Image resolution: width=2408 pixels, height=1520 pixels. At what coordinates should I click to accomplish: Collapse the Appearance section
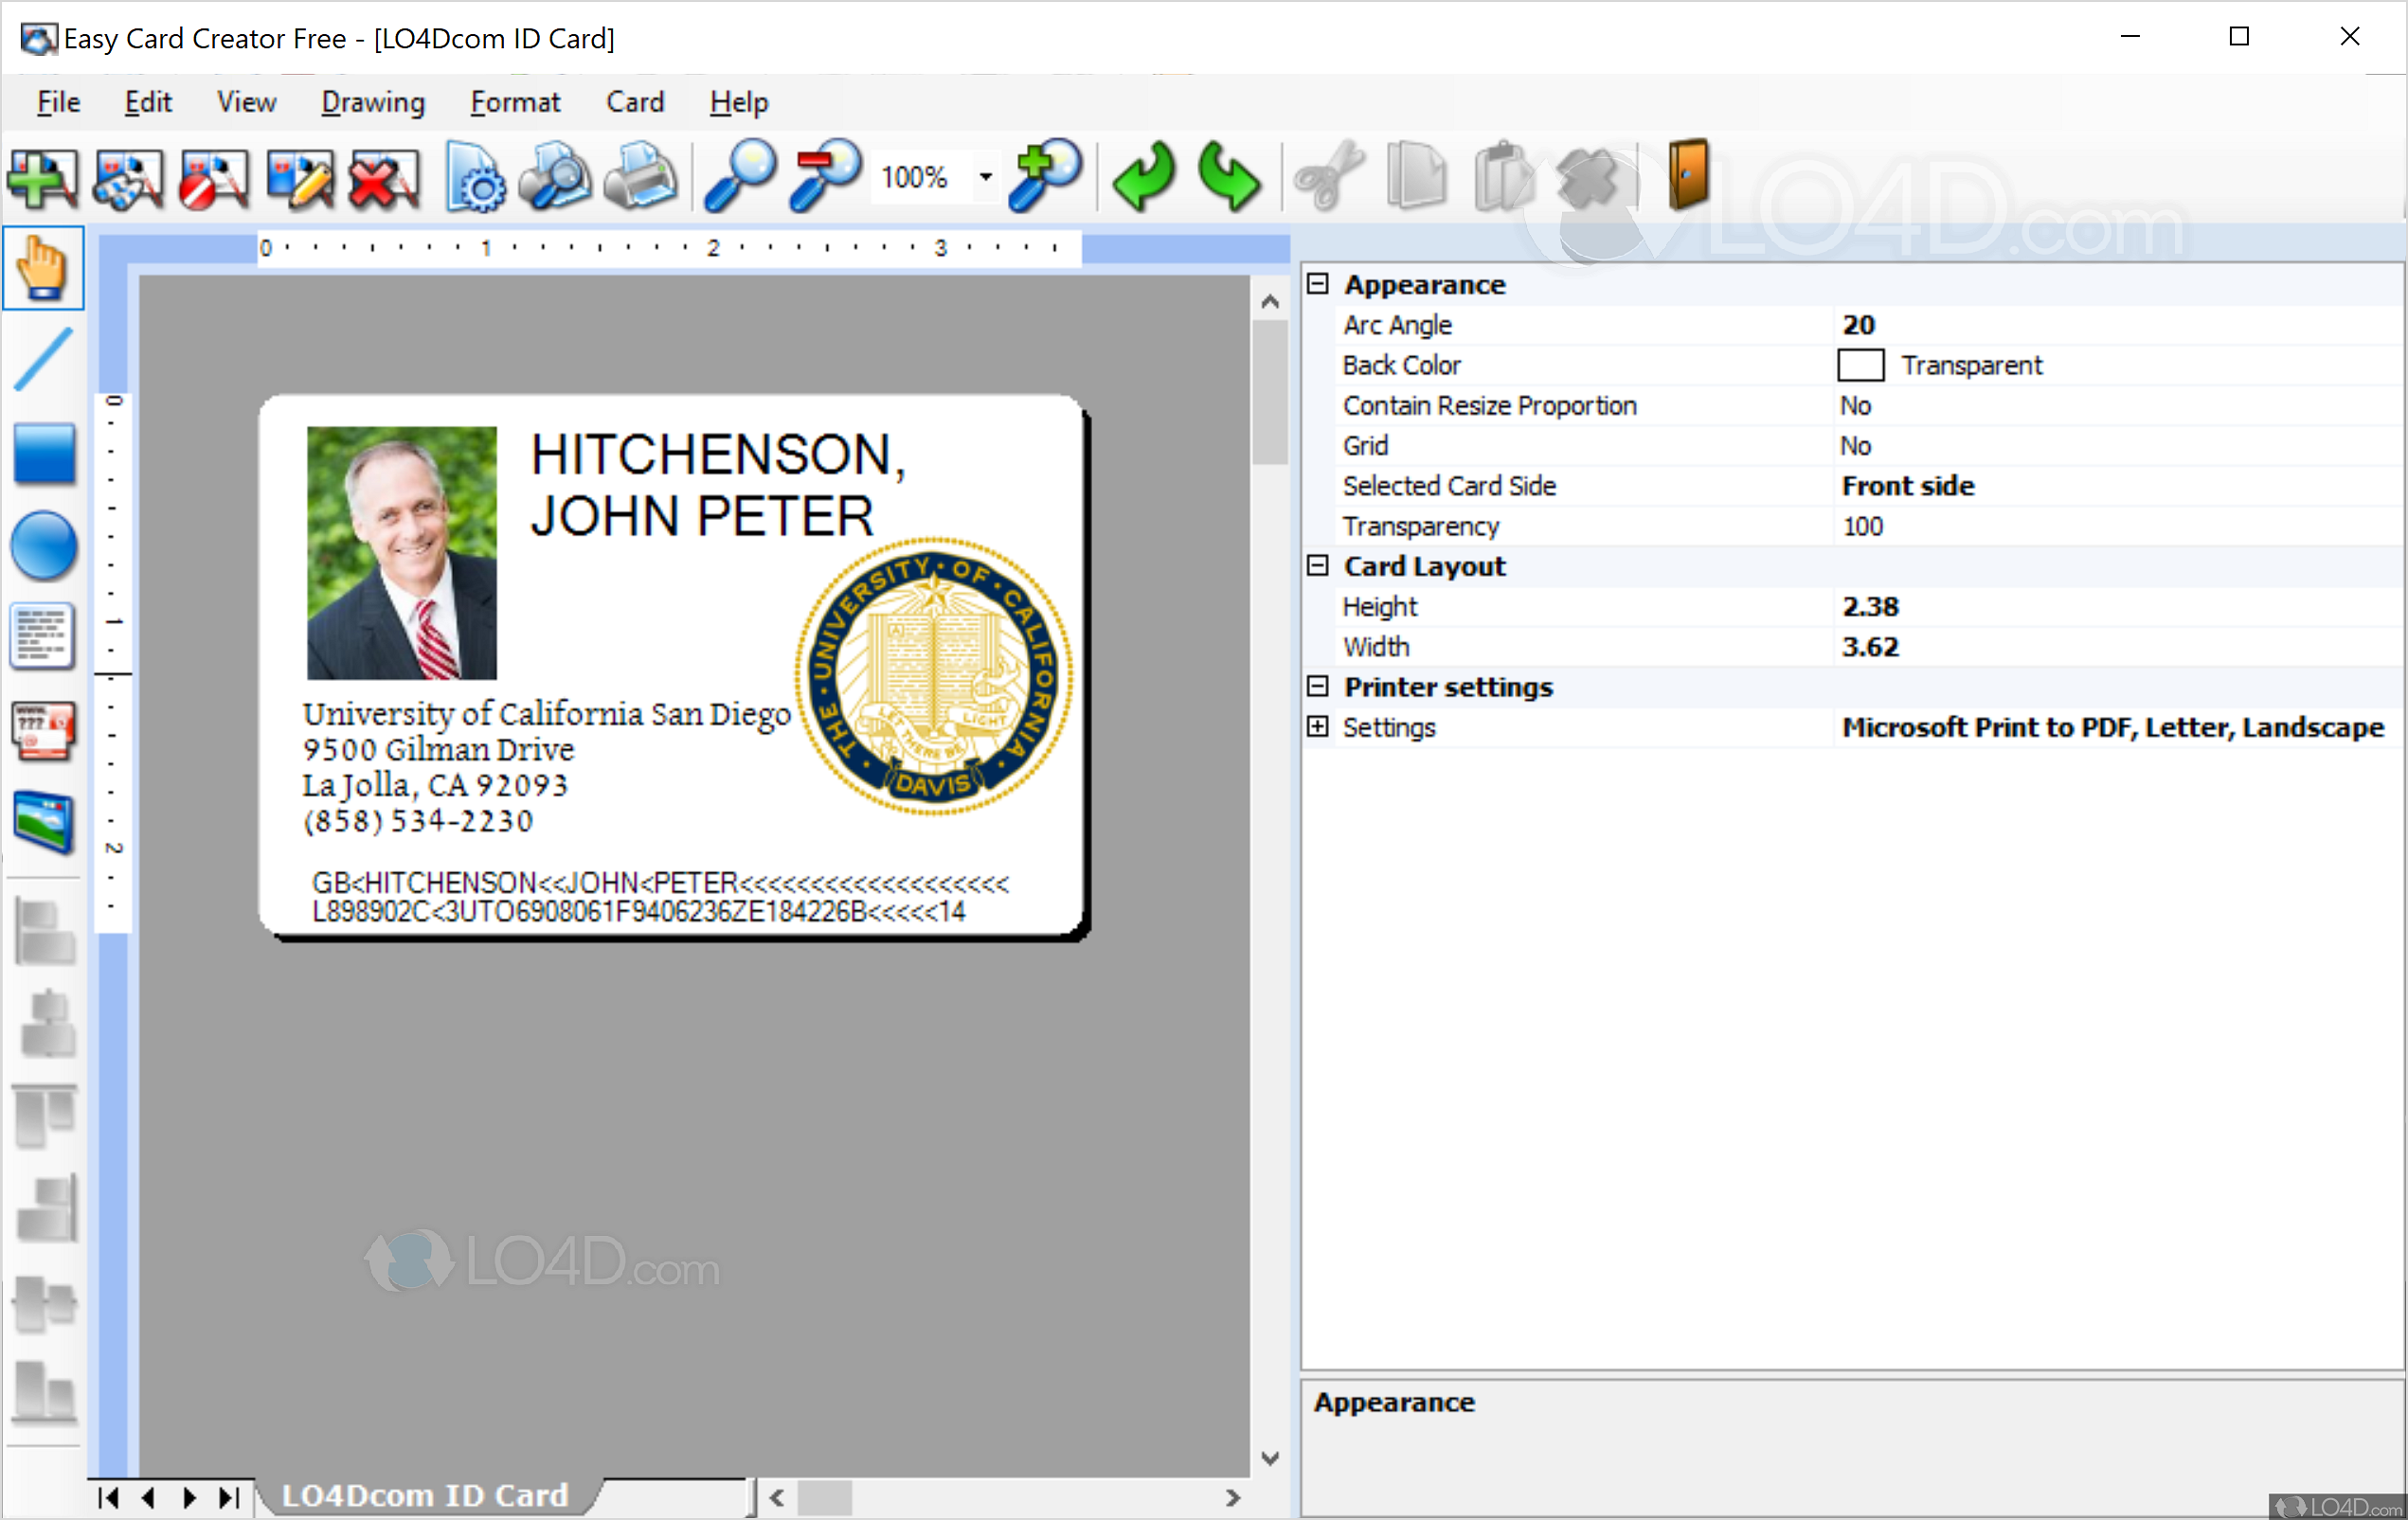click(x=1318, y=285)
